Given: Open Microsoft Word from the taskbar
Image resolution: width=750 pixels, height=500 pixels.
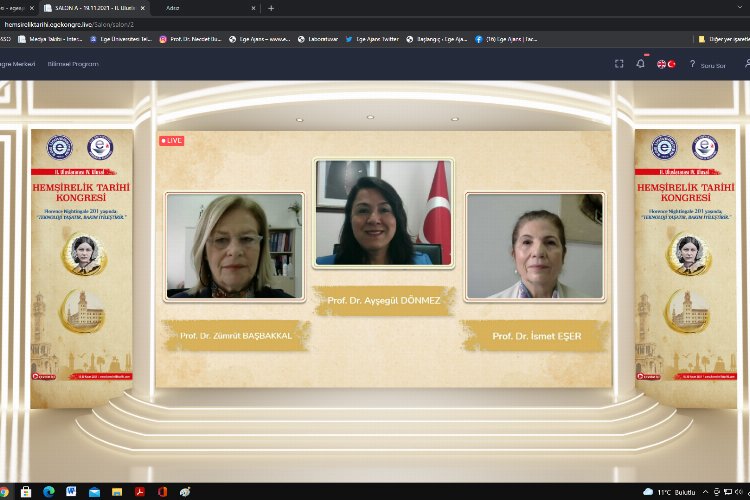Looking at the screenshot, I should (71, 492).
